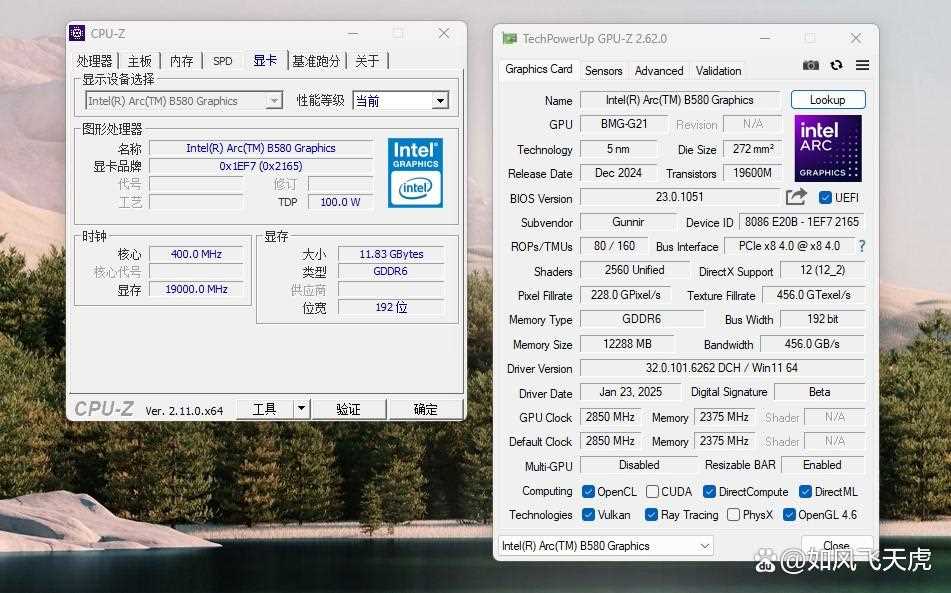Click the share icon next to UEFI
The width and height of the screenshot is (951, 593).
click(x=795, y=197)
